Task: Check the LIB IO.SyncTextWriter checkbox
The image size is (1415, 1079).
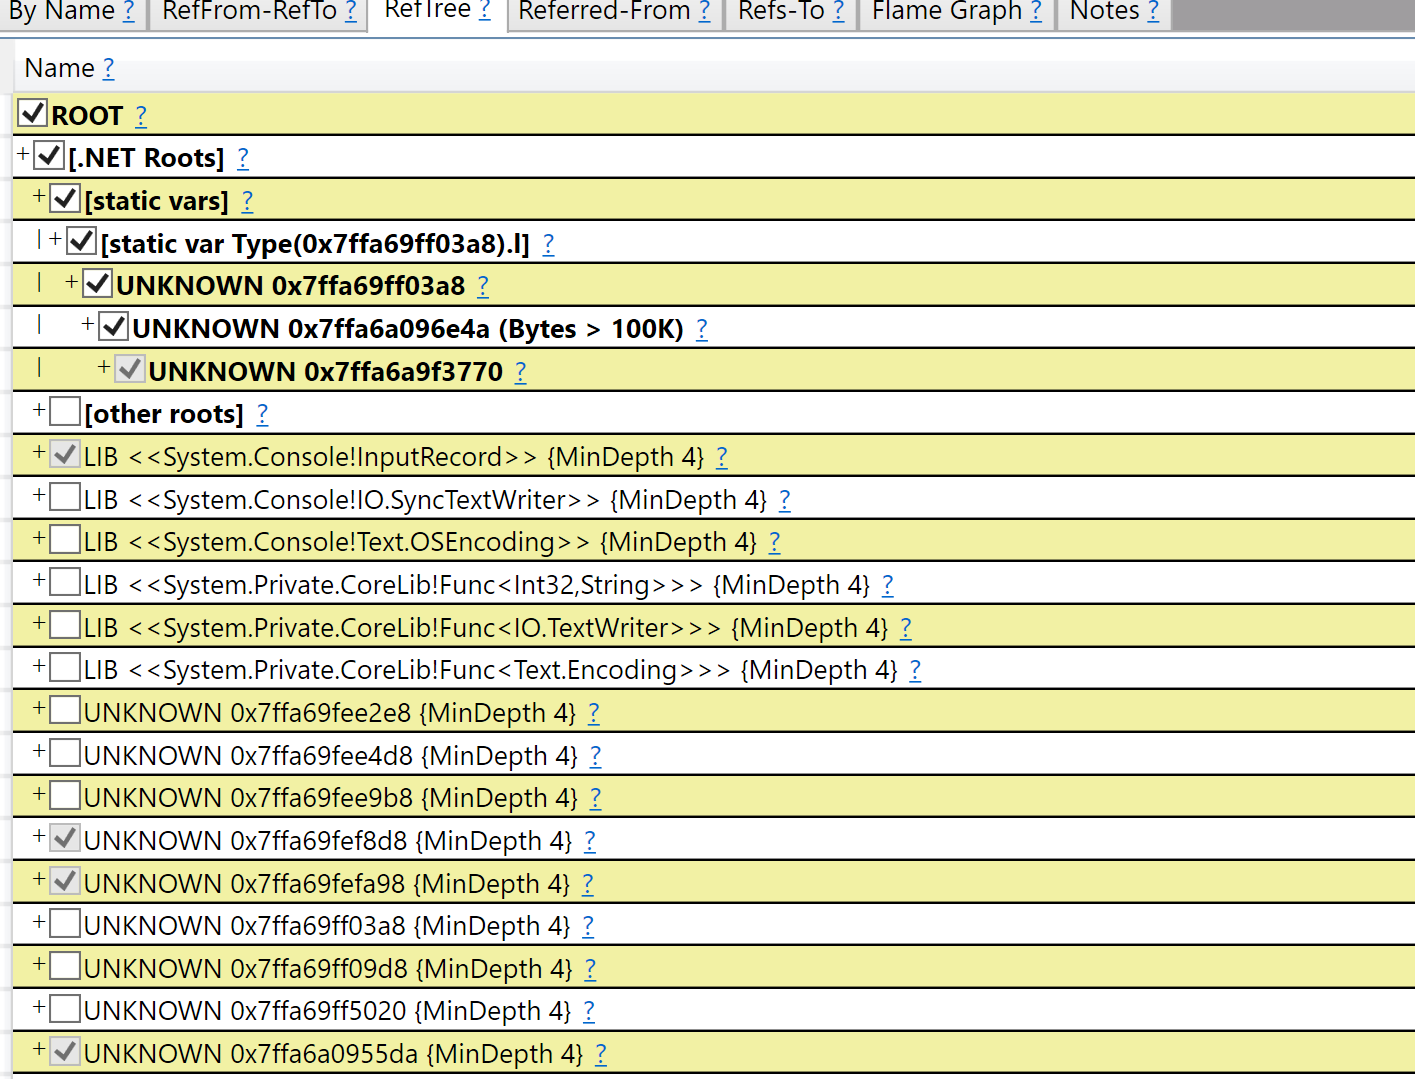Action: click(x=64, y=495)
